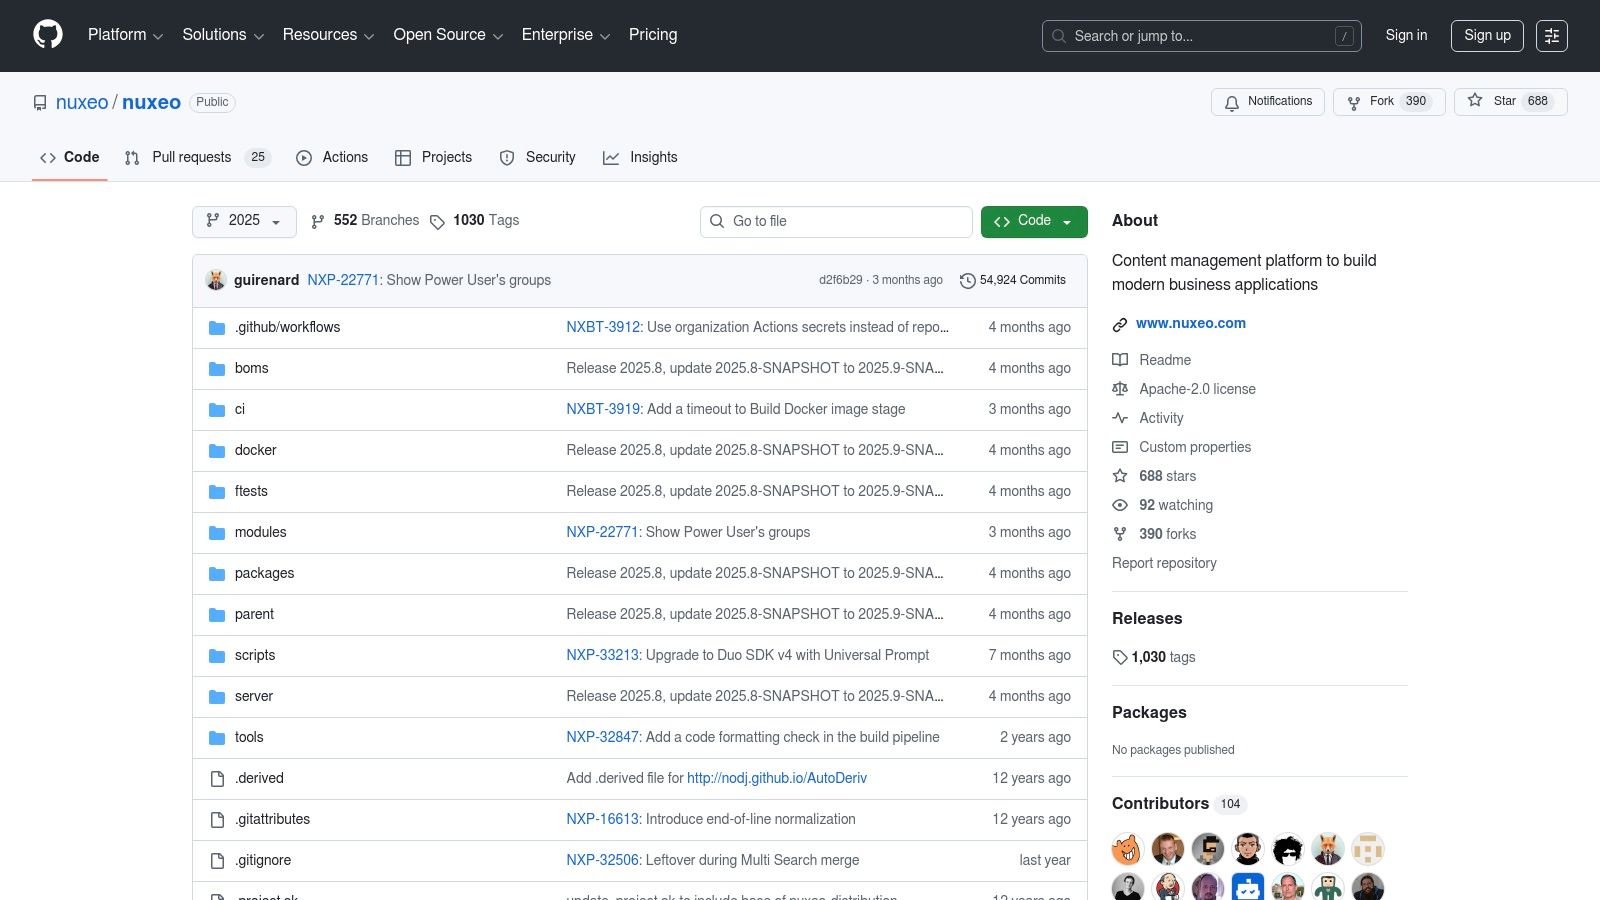Click inside the Go to file field
The image size is (1600, 900).
click(x=836, y=221)
